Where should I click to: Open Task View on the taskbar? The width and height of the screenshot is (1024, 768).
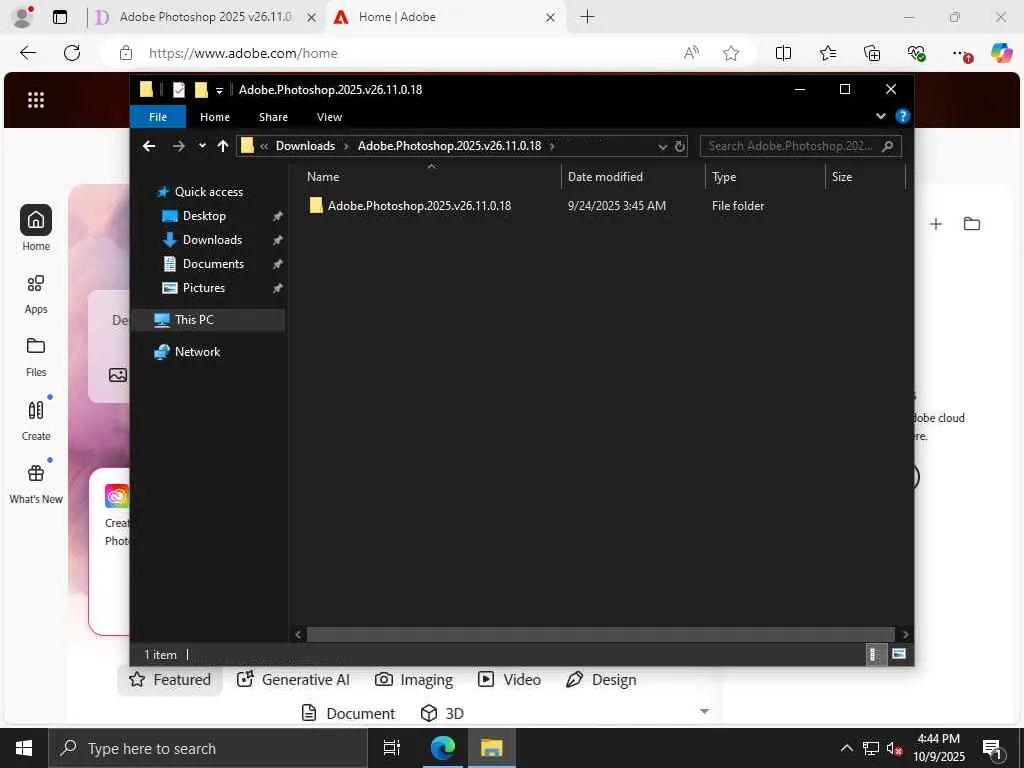click(x=391, y=748)
